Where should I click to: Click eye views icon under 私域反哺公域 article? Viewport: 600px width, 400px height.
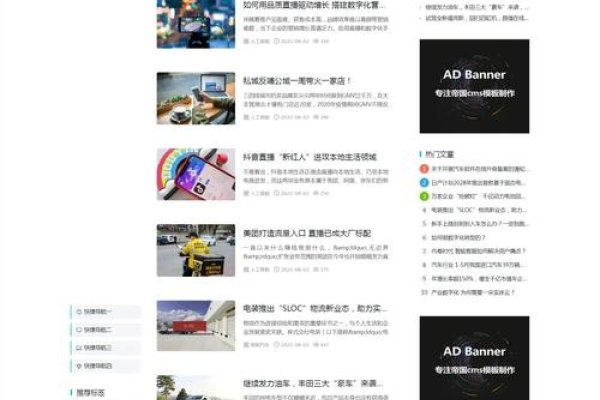tap(316, 117)
